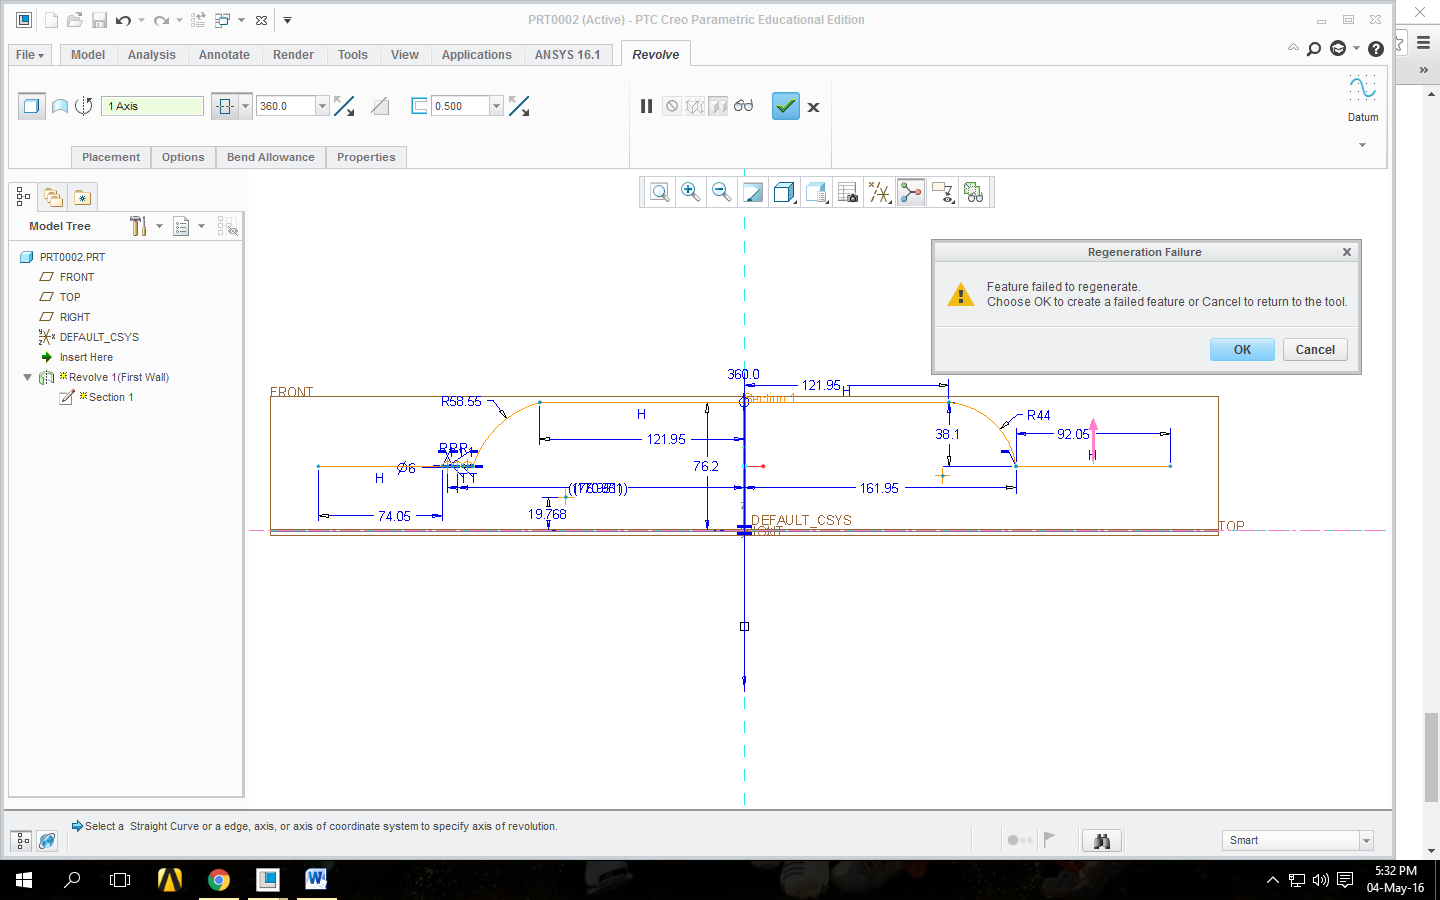Open the Customize Quick Access dropdown arrow

click(x=287, y=20)
